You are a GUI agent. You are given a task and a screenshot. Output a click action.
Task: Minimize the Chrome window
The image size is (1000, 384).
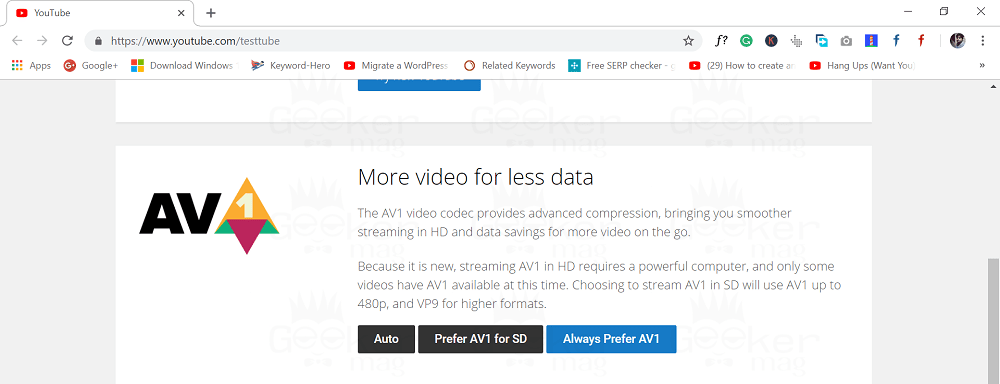(908, 11)
